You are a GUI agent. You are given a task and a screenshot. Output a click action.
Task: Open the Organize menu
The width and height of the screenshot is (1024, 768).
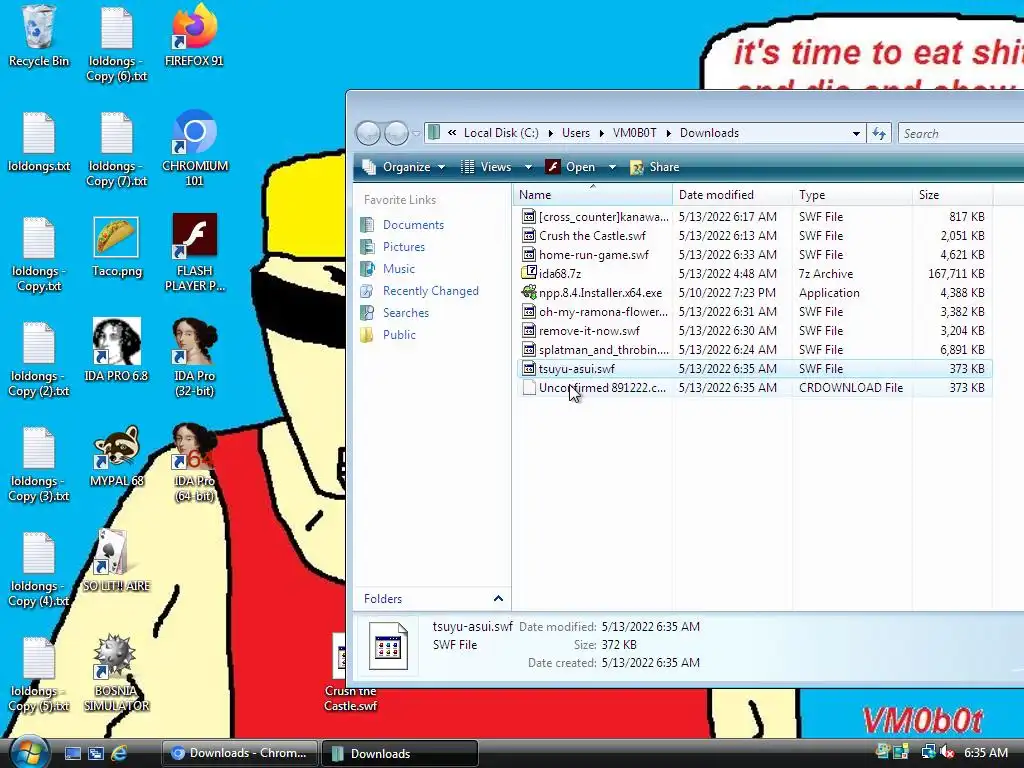click(404, 167)
